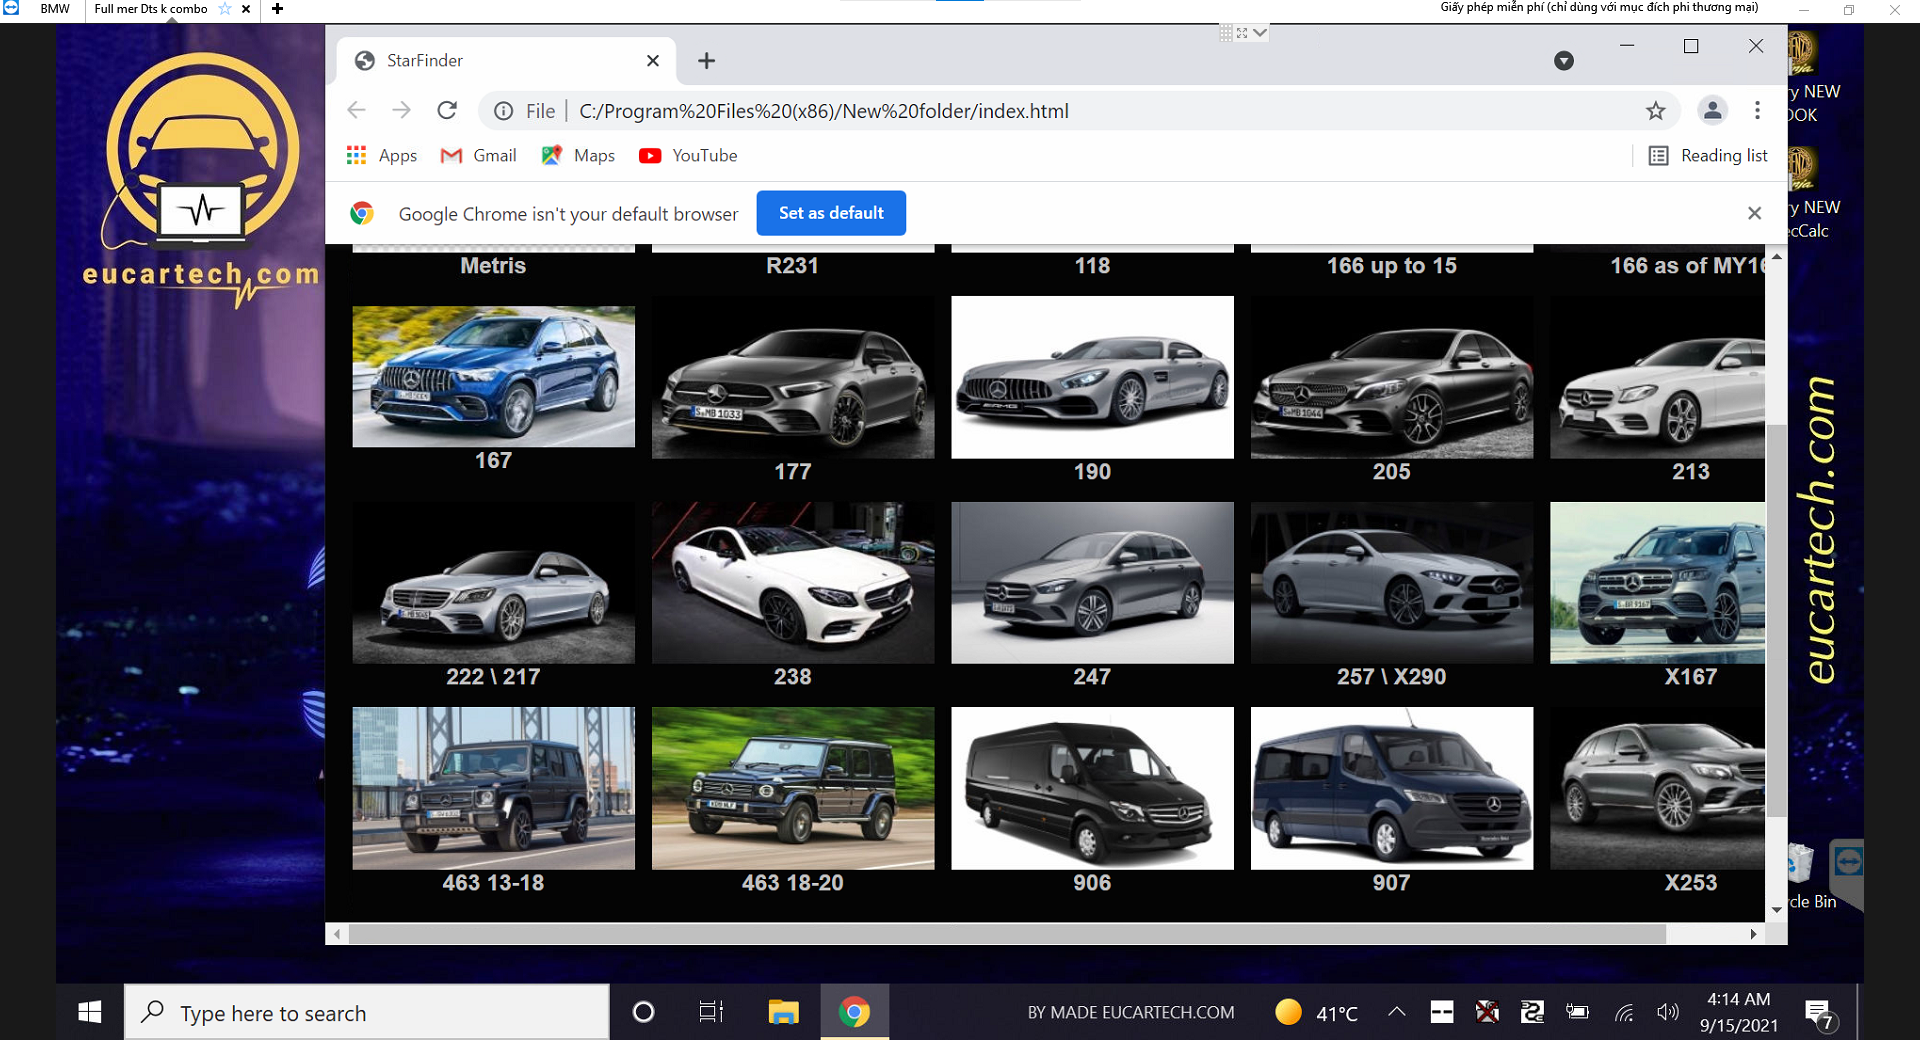Open the YouTube bookmark
Image resolution: width=1920 pixels, height=1040 pixels.
click(x=688, y=155)
